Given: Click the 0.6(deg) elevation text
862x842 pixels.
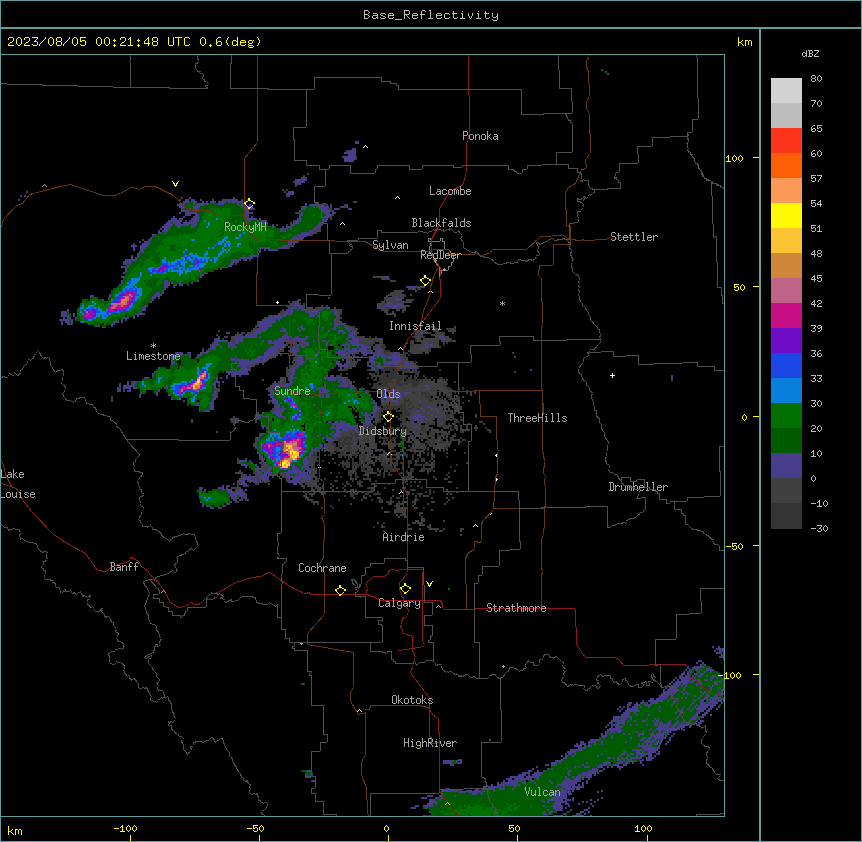Looking at the screenshot, I should click(230, 42).
